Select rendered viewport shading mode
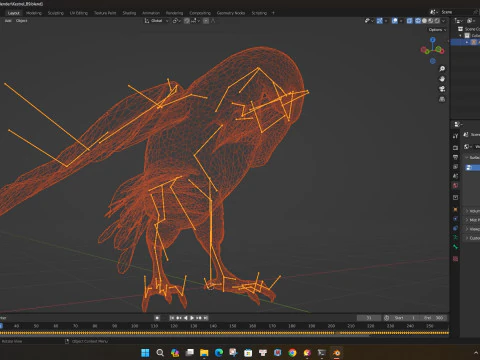Image resolution: width=480 pixels, height=360 pixels. tap(437, 21)
